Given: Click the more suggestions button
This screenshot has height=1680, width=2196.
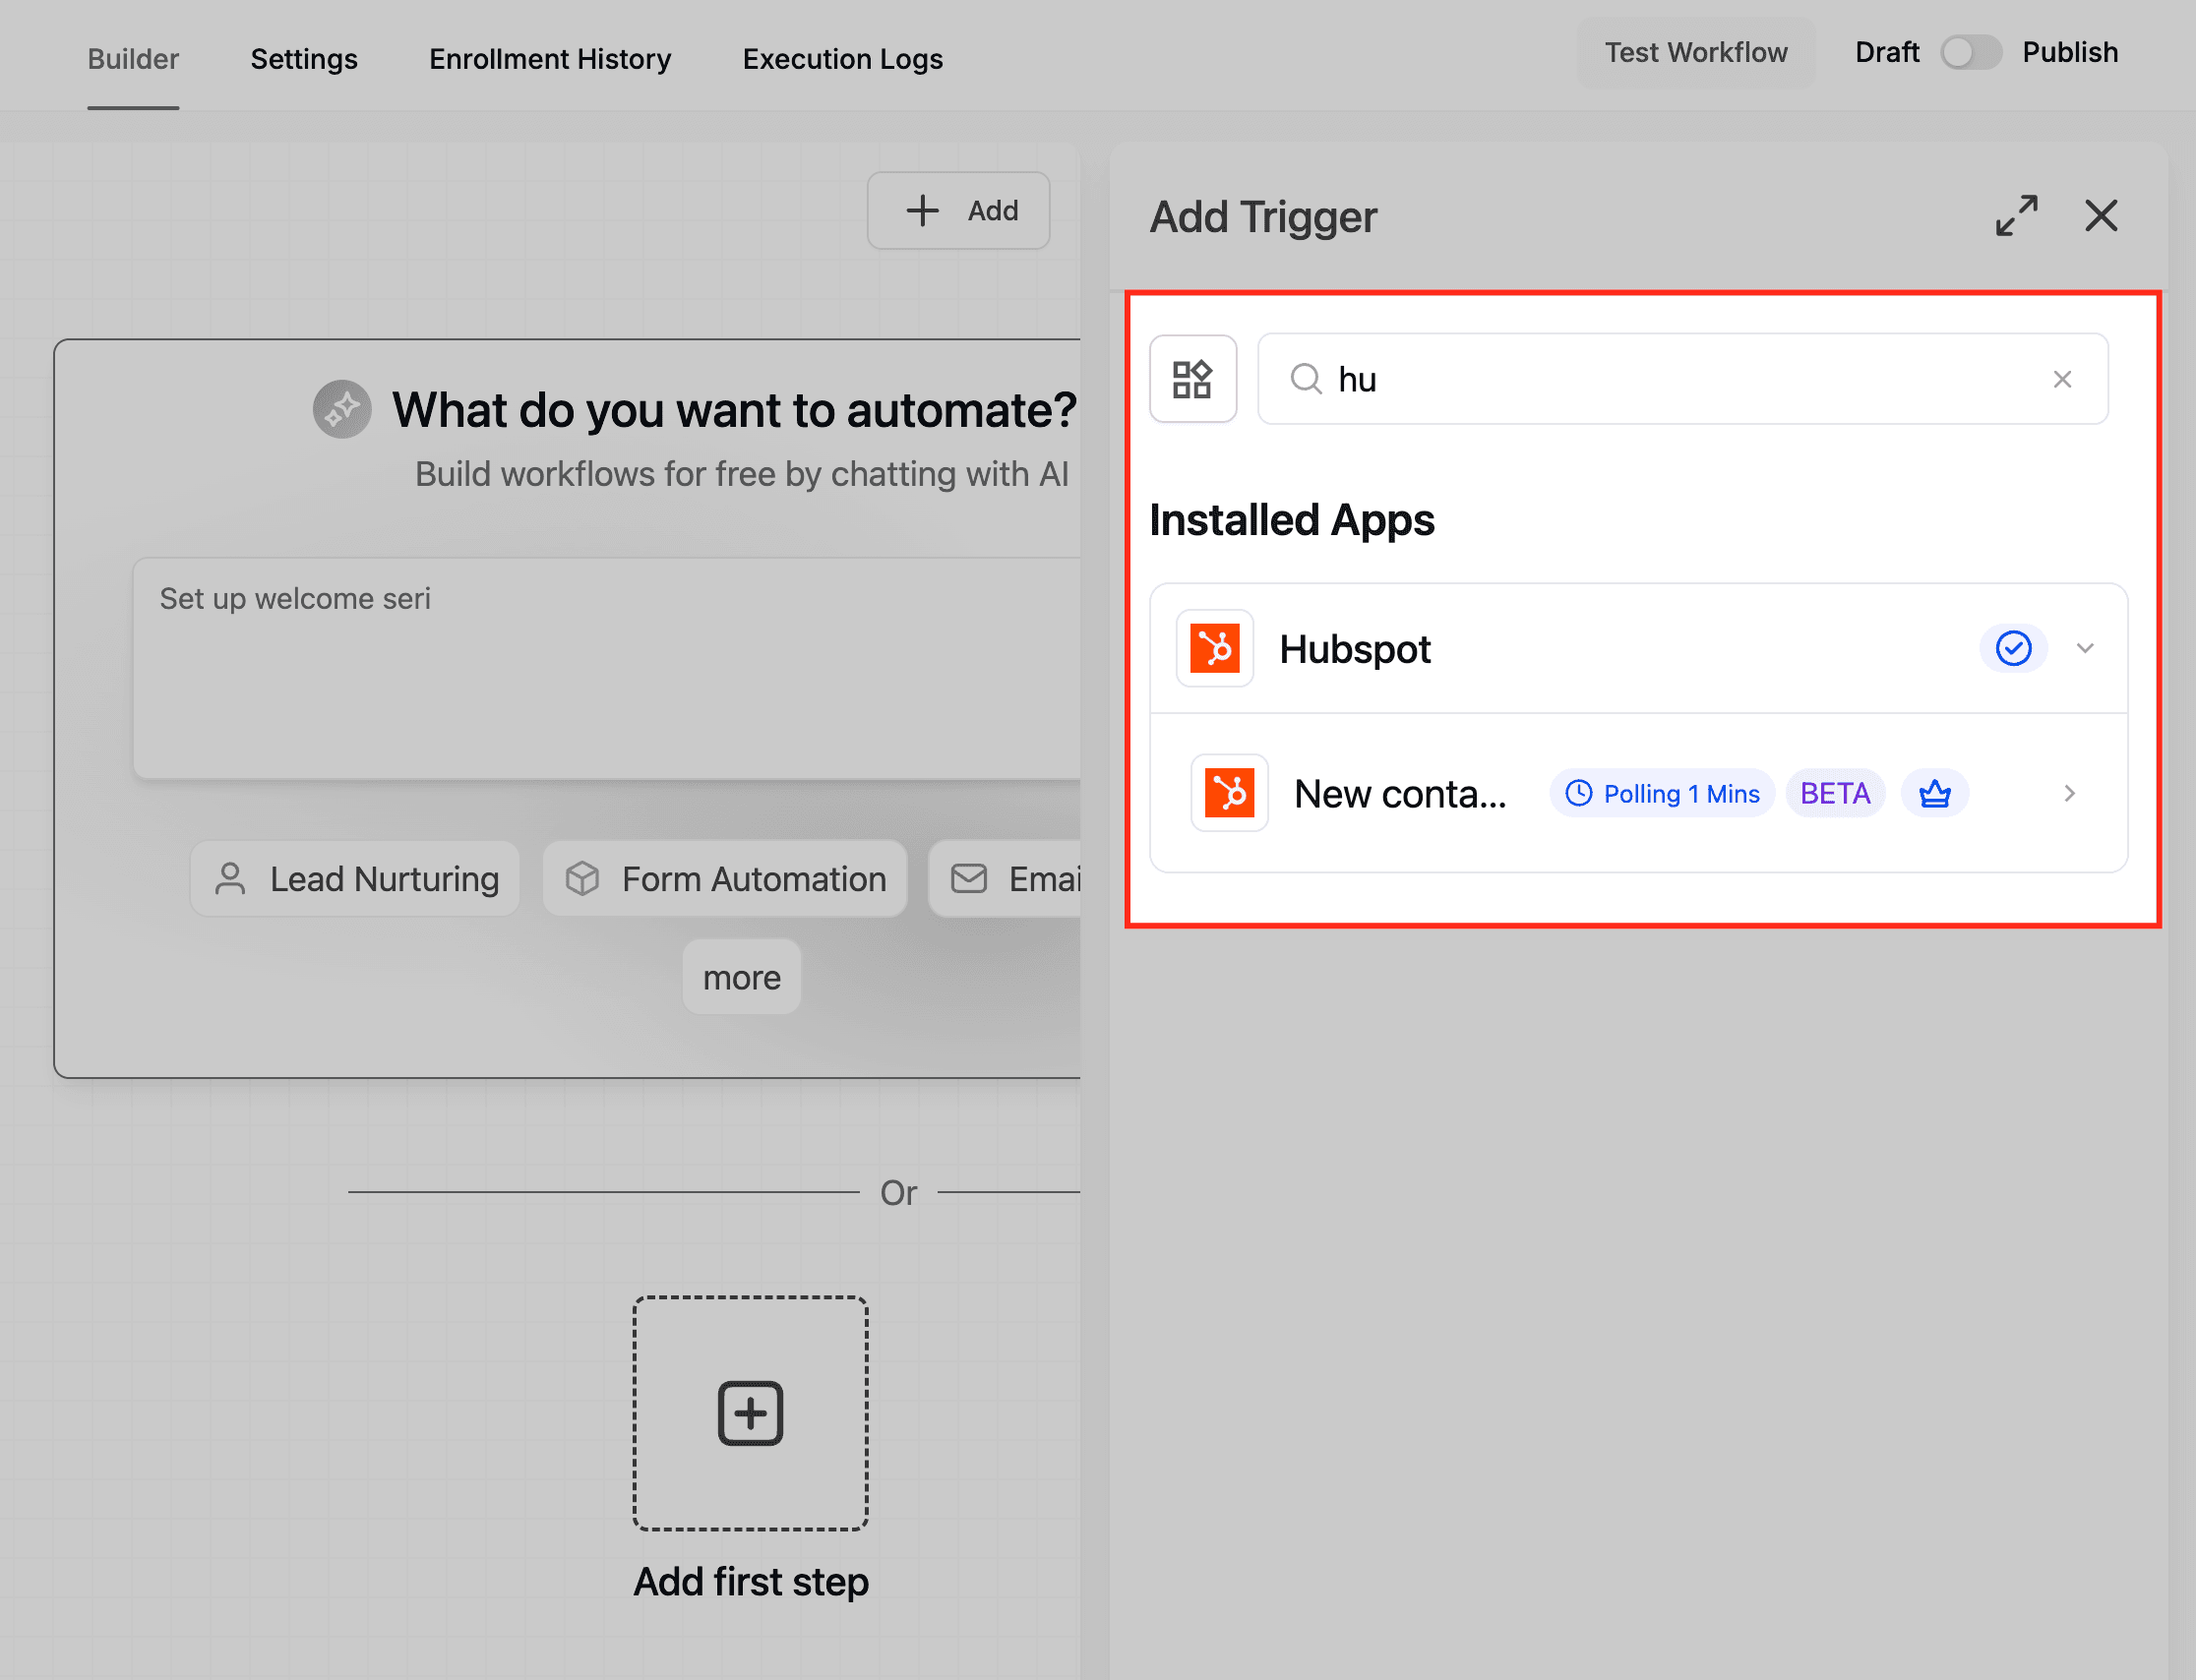Looking at the screenshot, I should coord(742,976).
